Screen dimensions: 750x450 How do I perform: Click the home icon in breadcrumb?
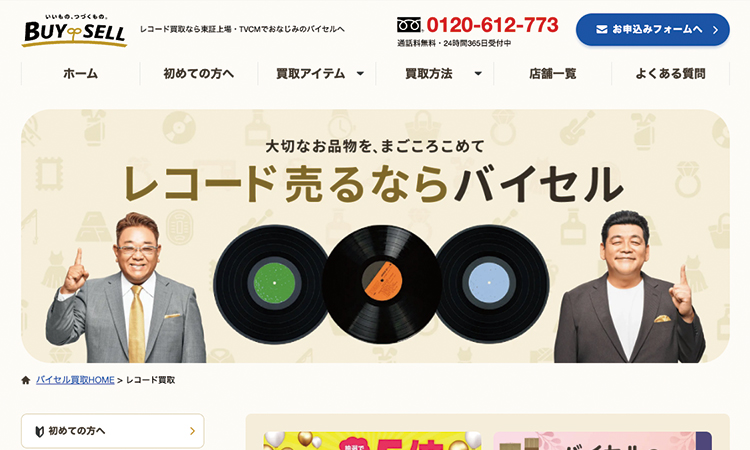26,380
